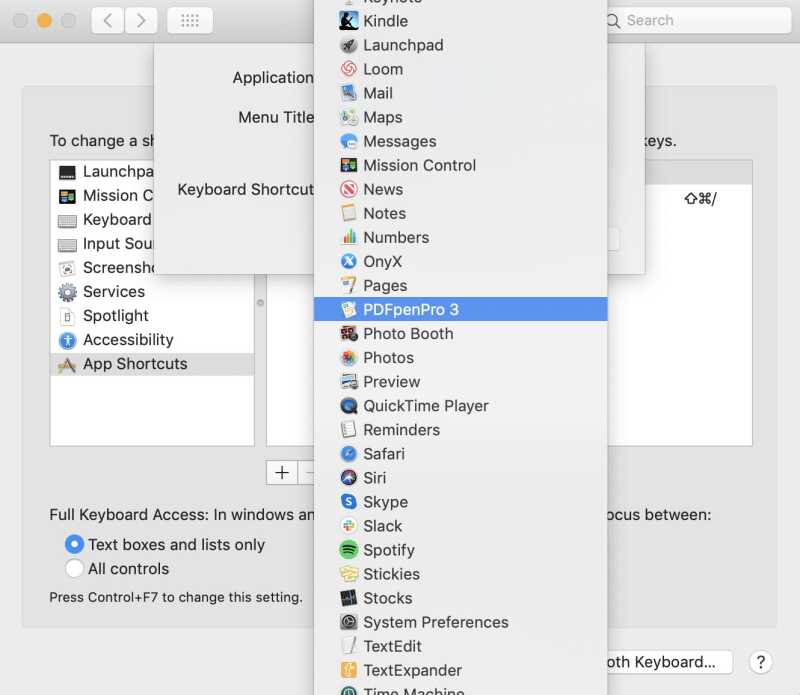
Task: Click the Slack app icon
Action: click(x=348, y=526)
